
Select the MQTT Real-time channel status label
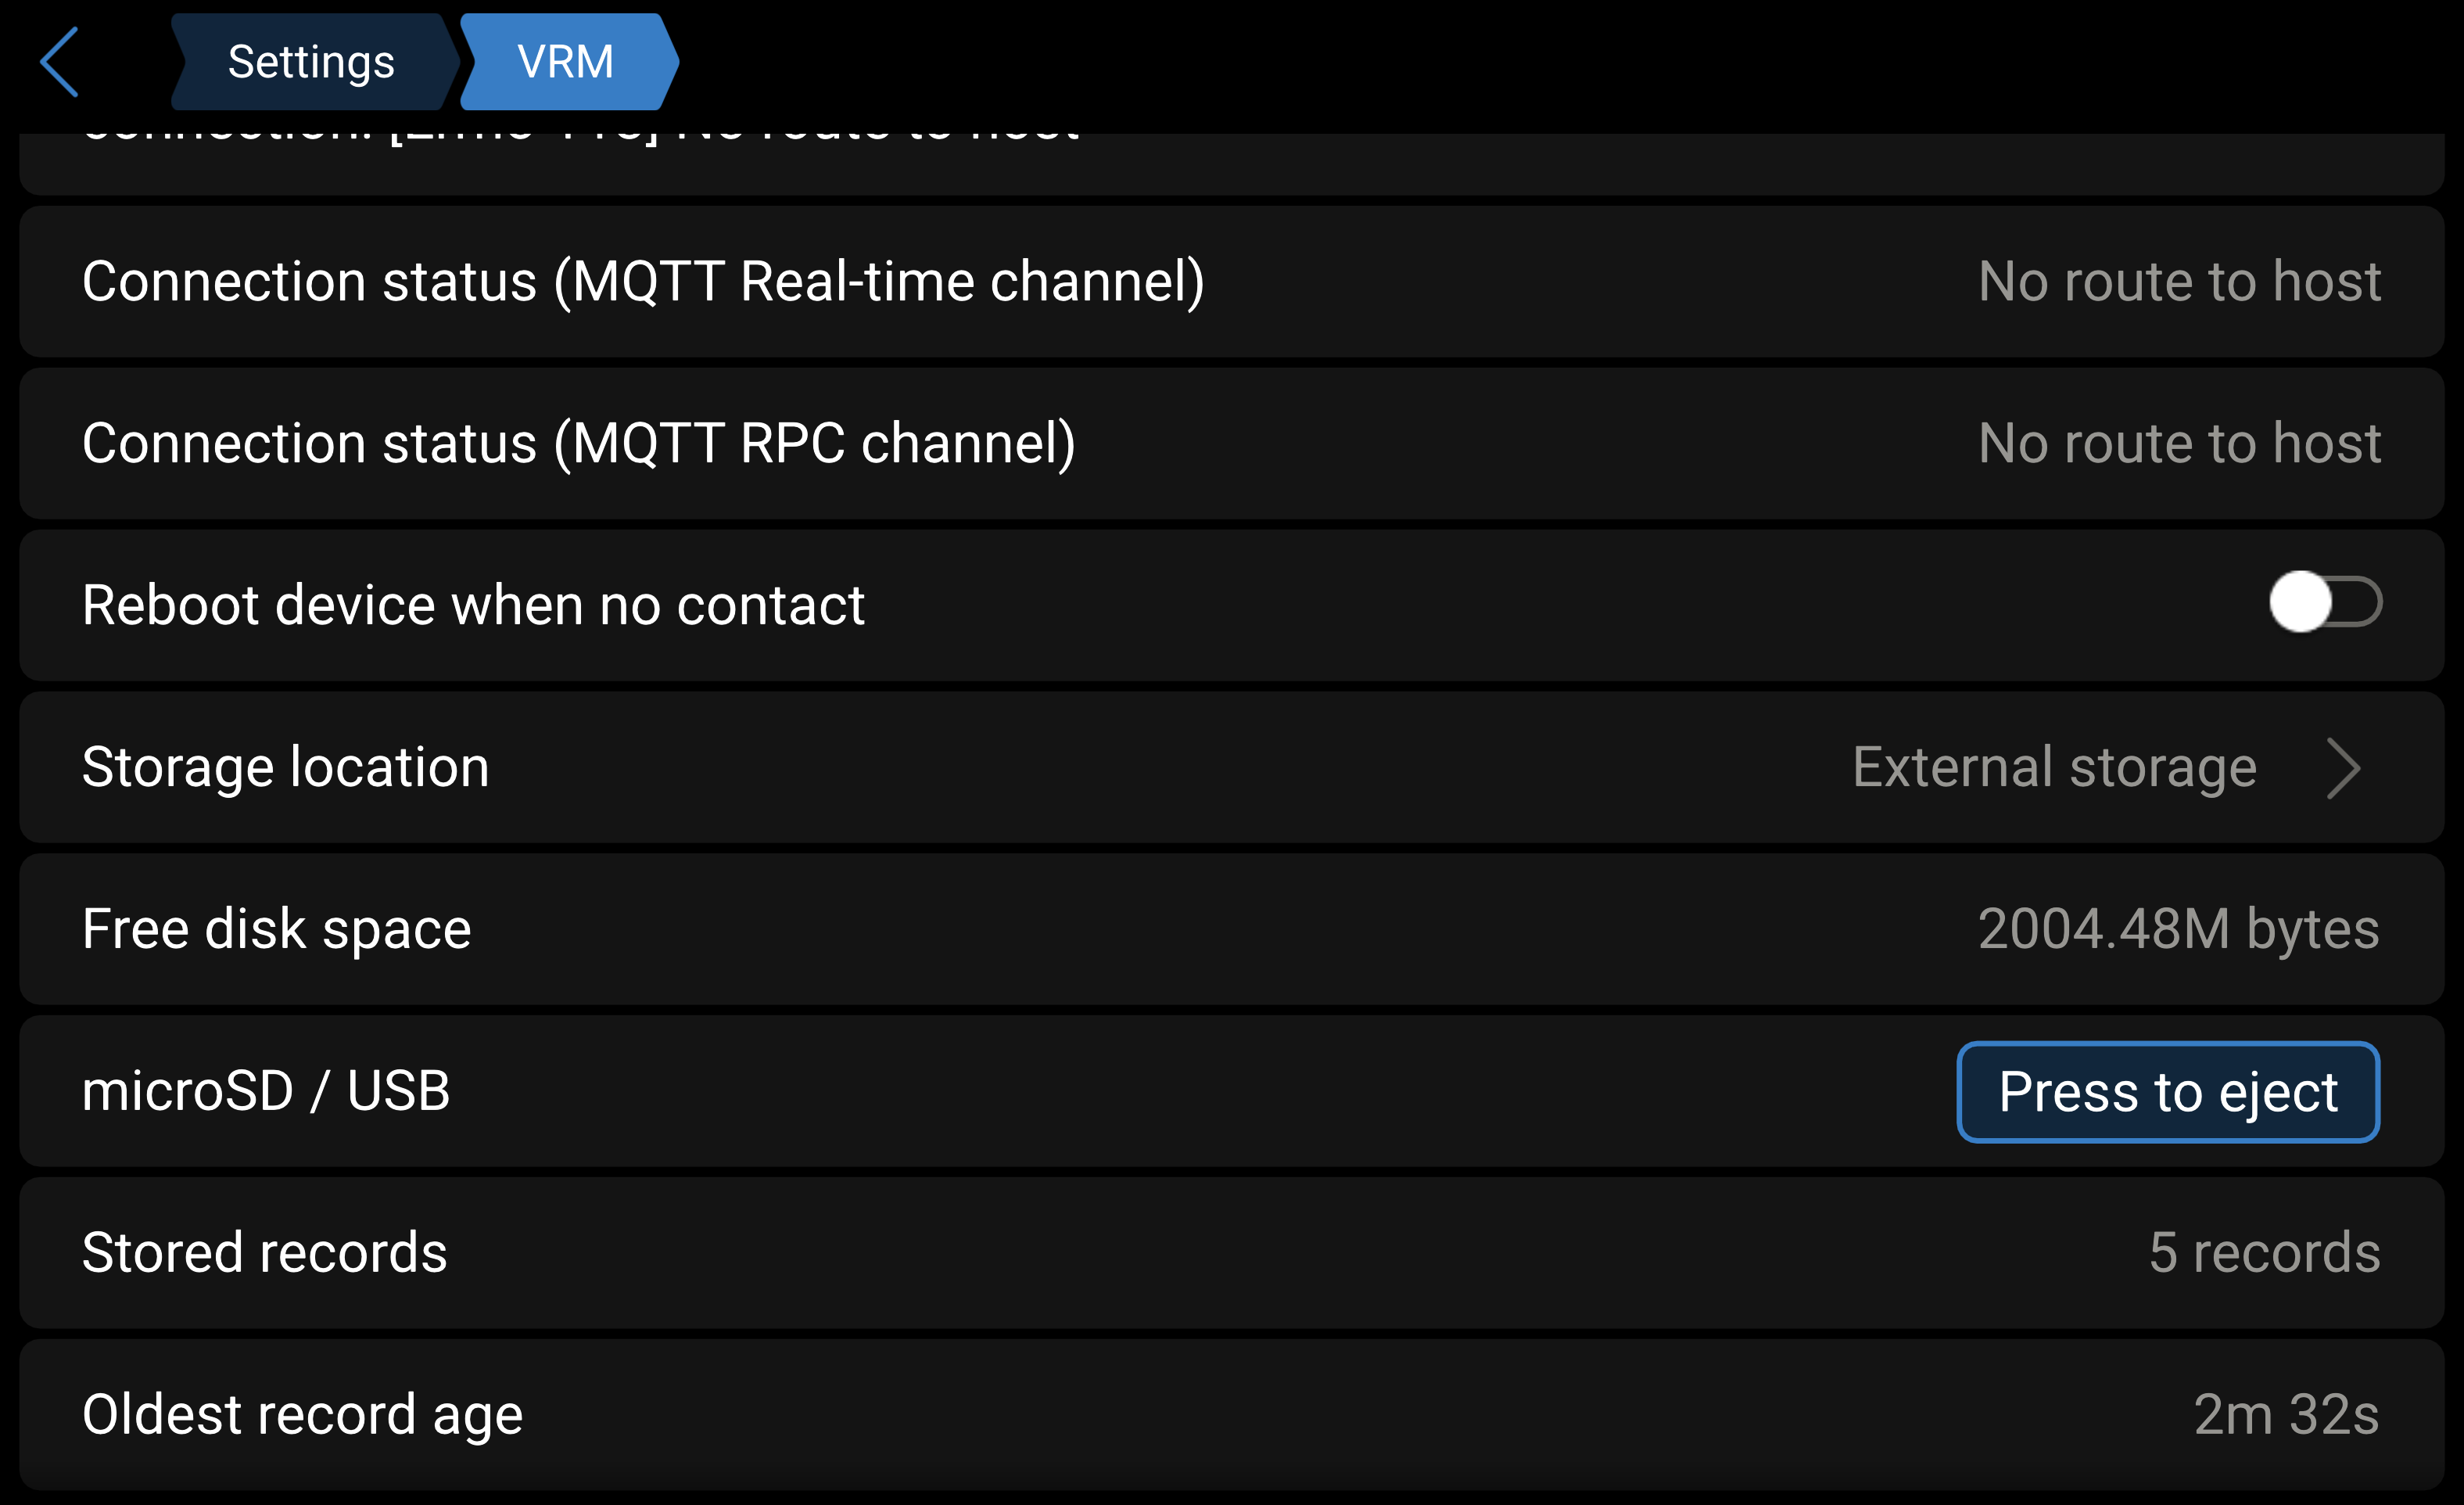point(643,282)
